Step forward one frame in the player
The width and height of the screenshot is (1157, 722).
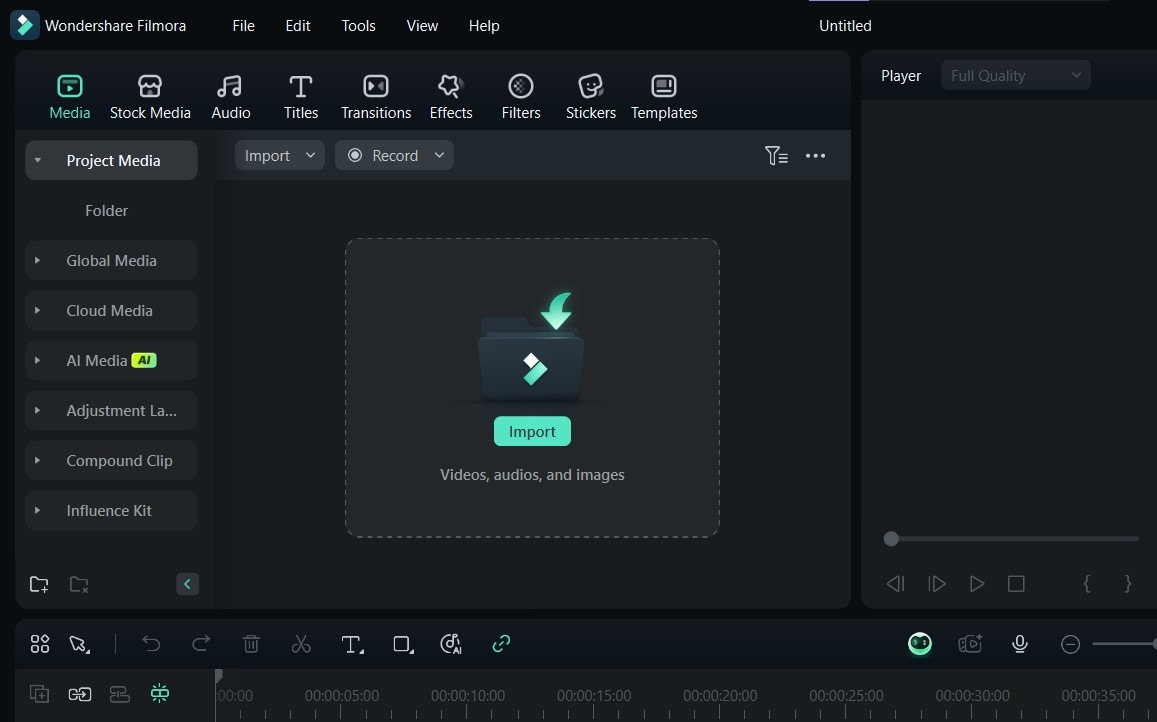pyautogui.click(x=936, y=584)
